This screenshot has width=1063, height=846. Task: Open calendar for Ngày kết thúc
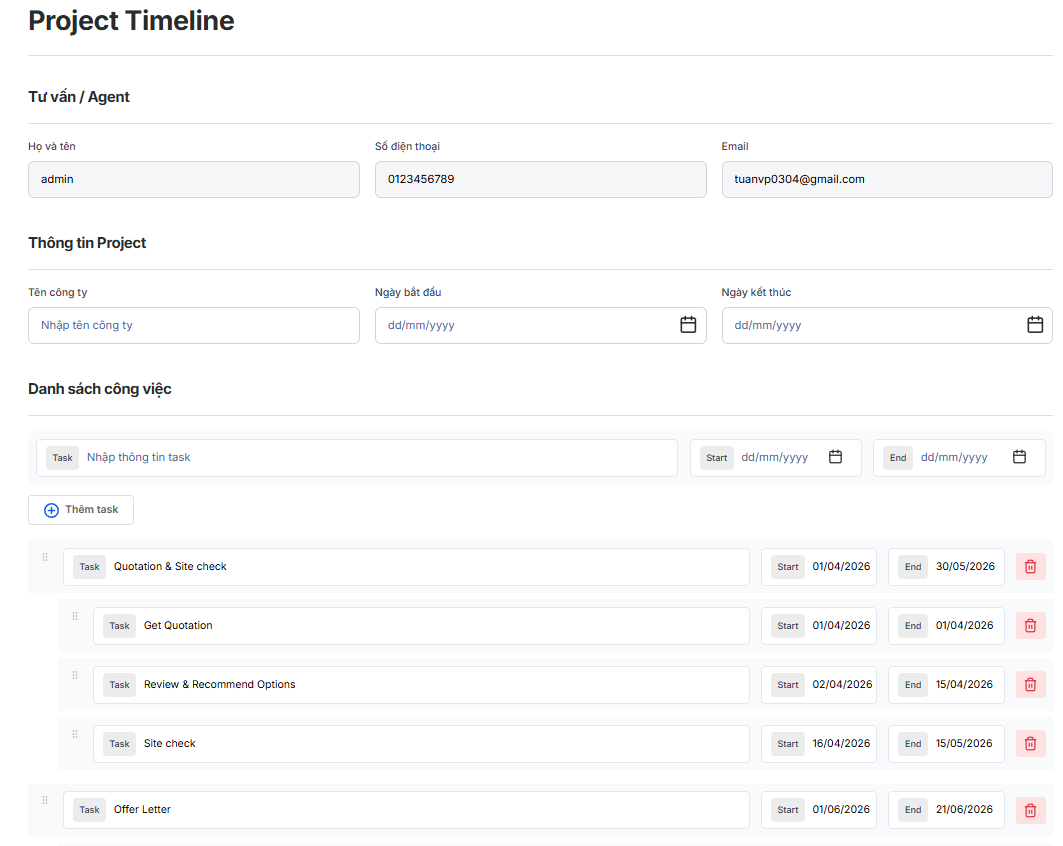[x=1035, y=325]
